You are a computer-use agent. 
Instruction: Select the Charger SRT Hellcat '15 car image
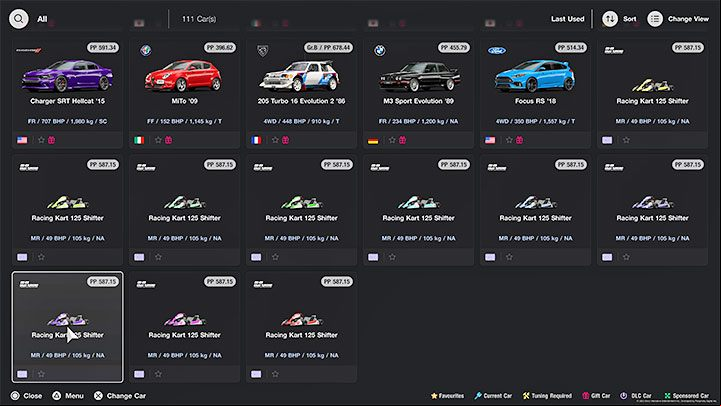coord(67,75)
